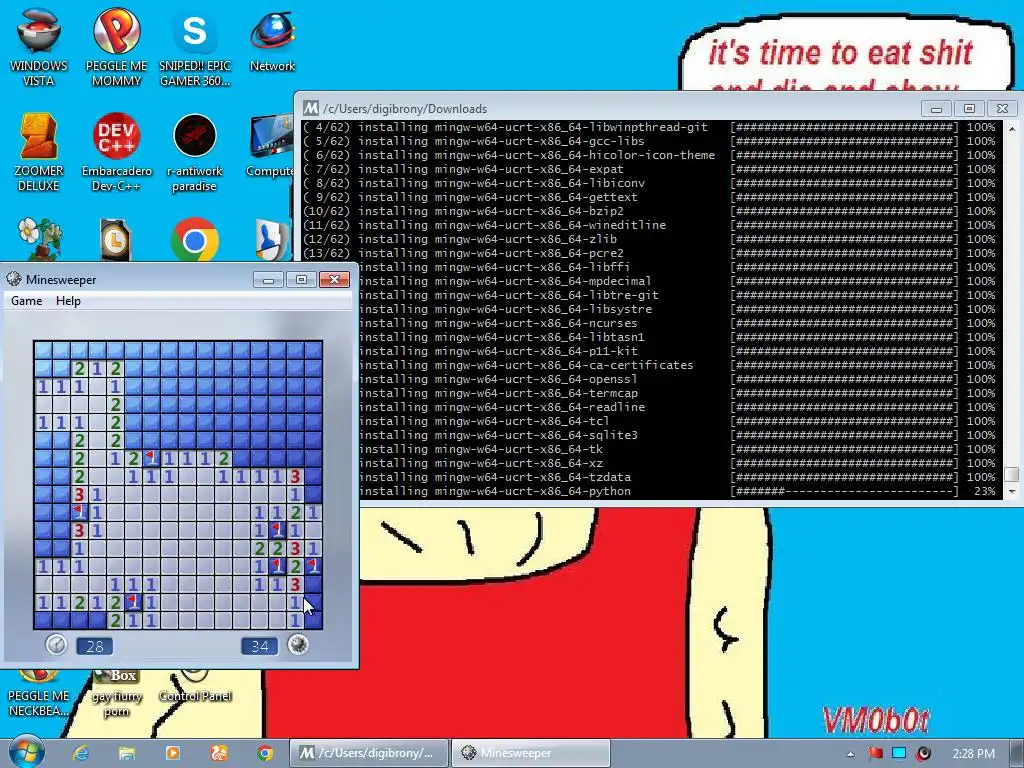
Task: Open the Windows Start orb
Action: [26, 752]
